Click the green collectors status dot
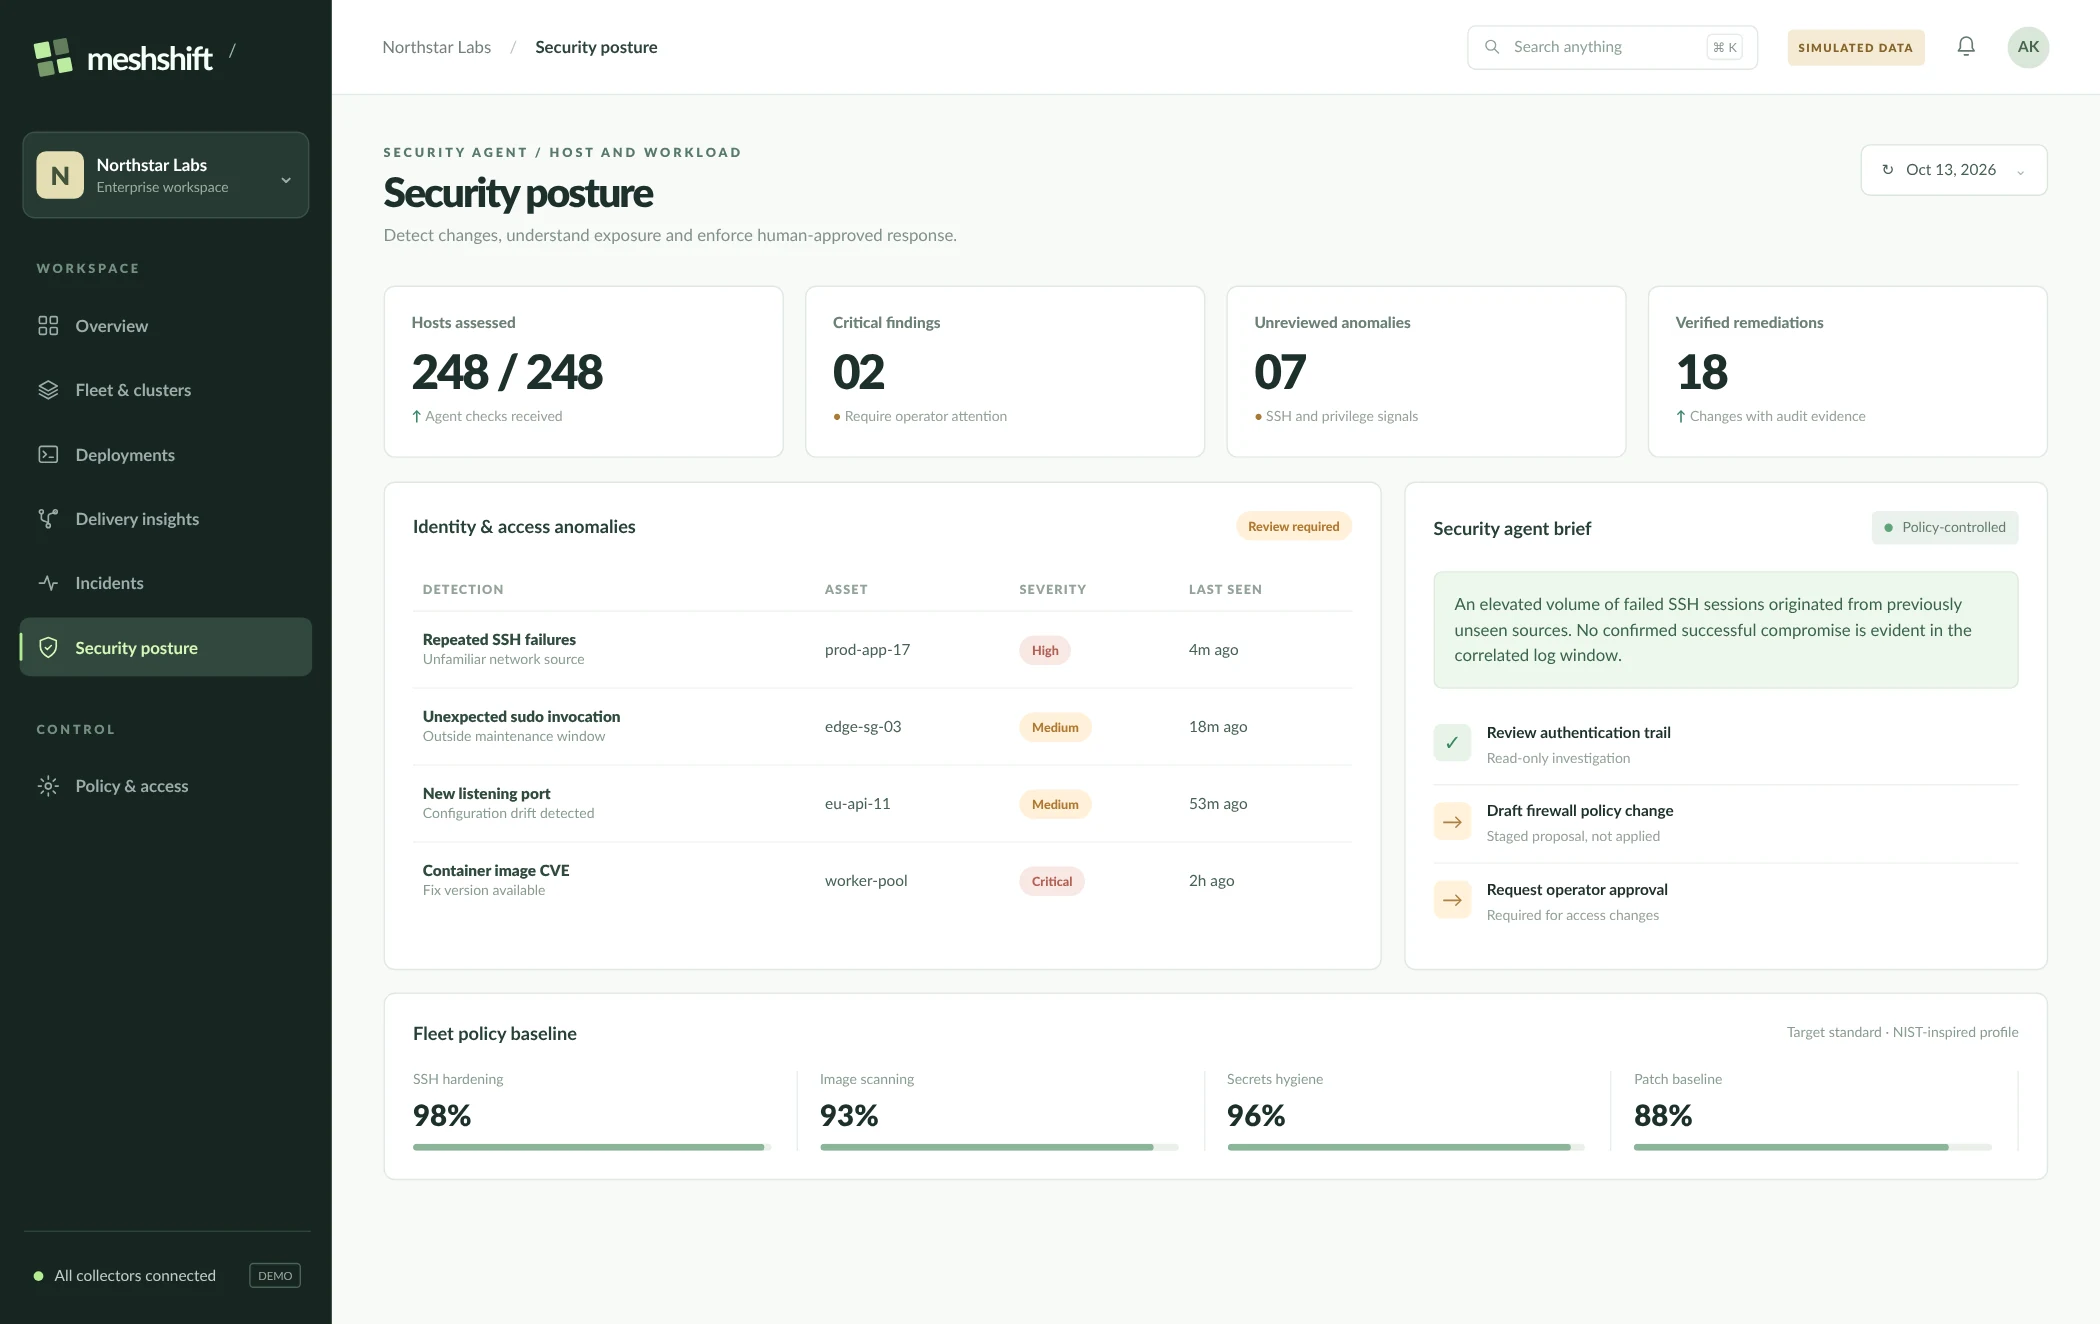This screenshot has width=2100, height=1324. coord(38,1276)
